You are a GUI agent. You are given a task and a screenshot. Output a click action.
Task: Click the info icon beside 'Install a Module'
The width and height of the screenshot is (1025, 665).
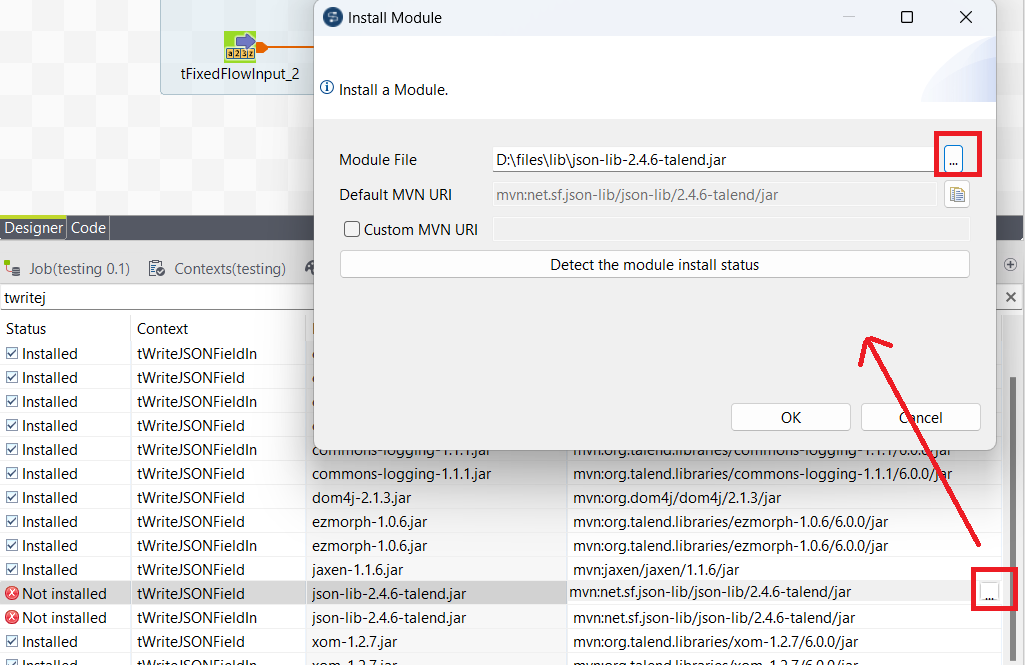[326, 88]
